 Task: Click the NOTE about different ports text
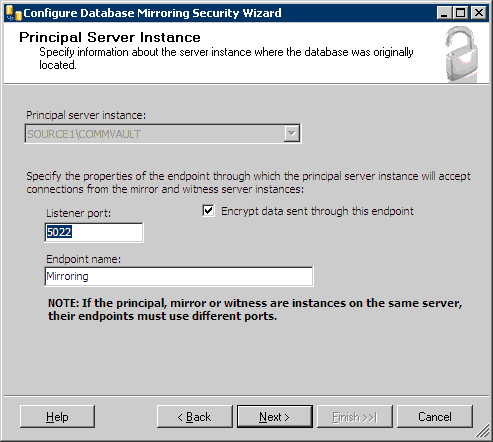[x=255, y=310]
